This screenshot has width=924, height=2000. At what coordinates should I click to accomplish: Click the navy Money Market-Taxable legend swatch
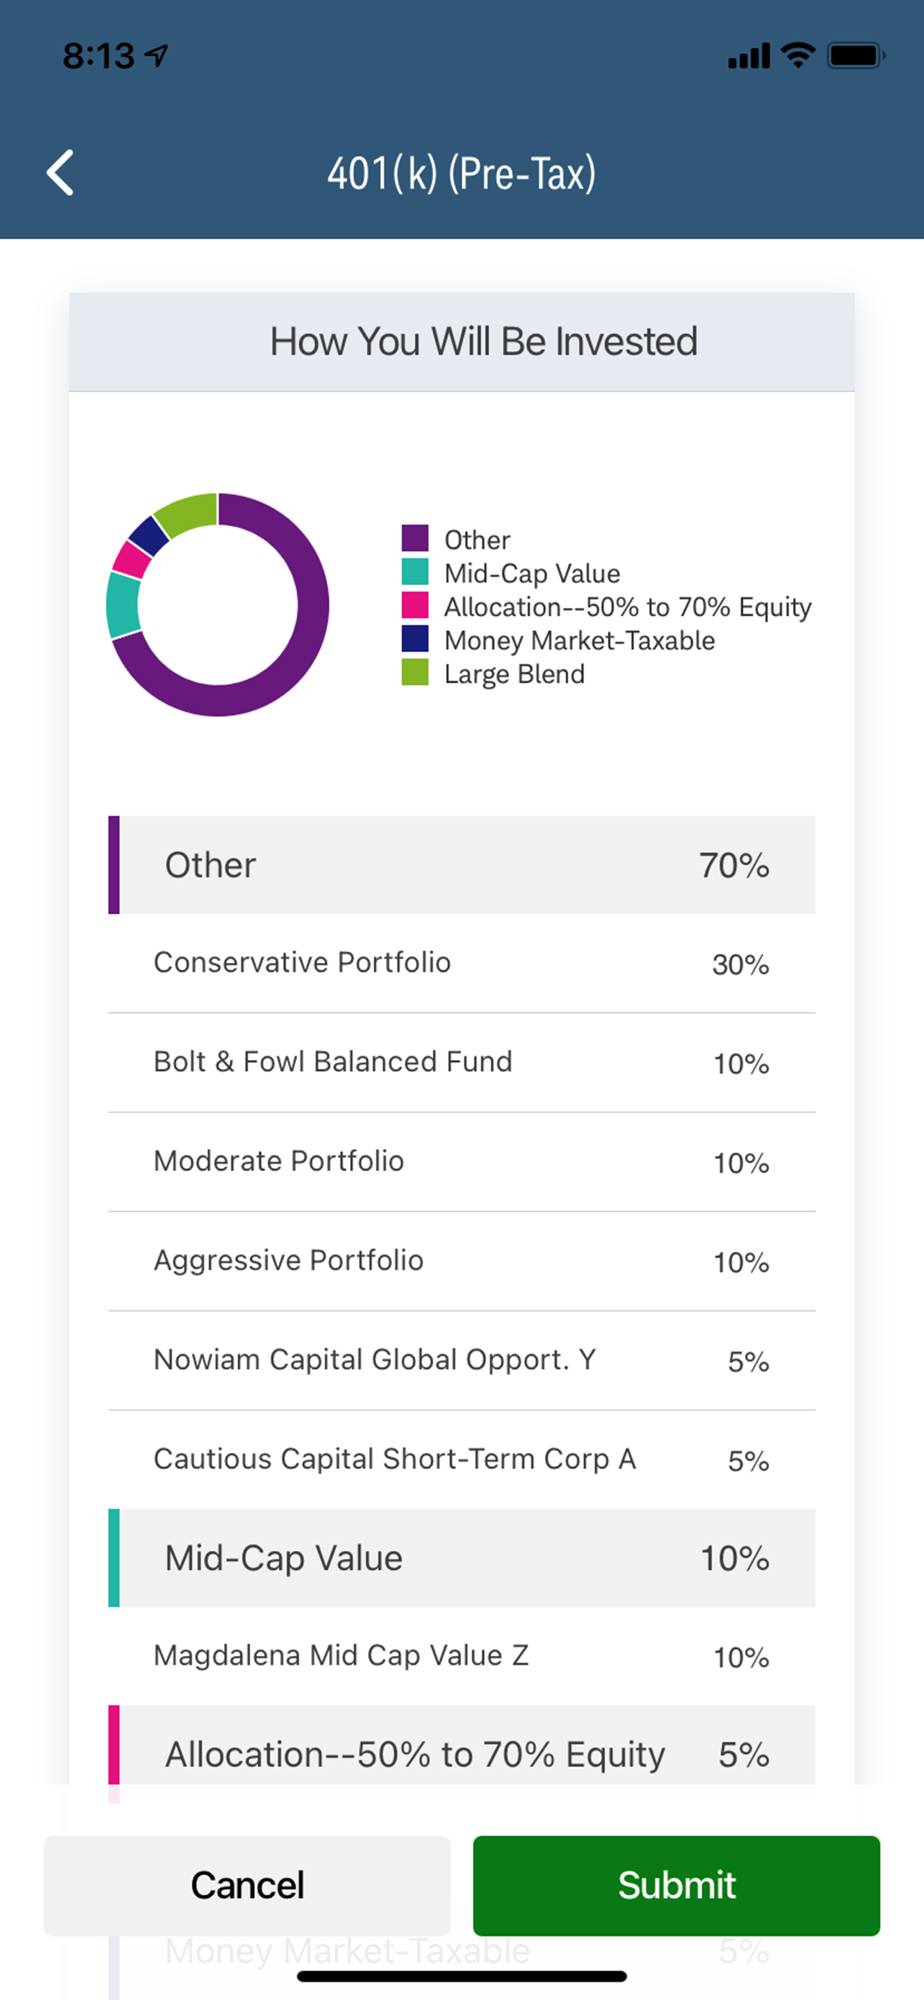tap(415, 639)
